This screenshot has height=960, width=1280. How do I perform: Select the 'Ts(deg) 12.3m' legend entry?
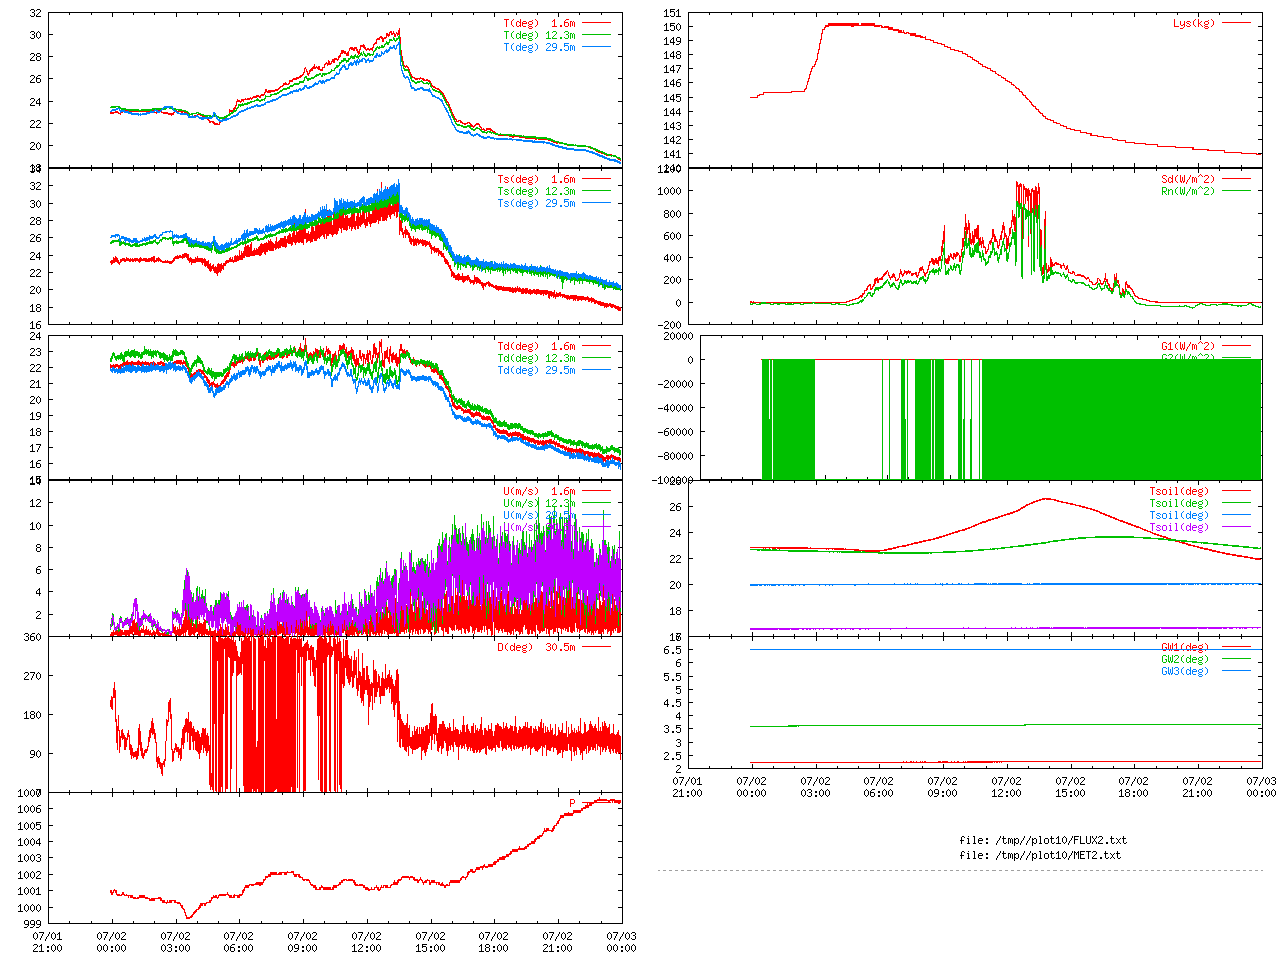[x=536, y=191]
